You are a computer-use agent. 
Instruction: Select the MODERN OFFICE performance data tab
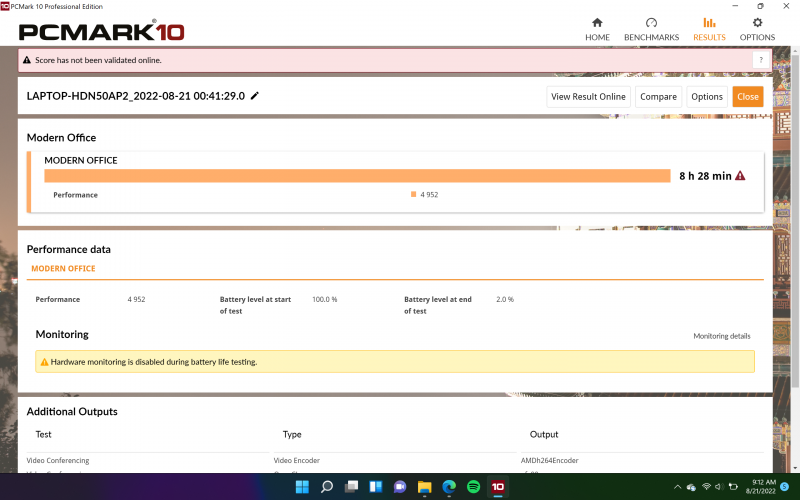click(x=63, y=268)
